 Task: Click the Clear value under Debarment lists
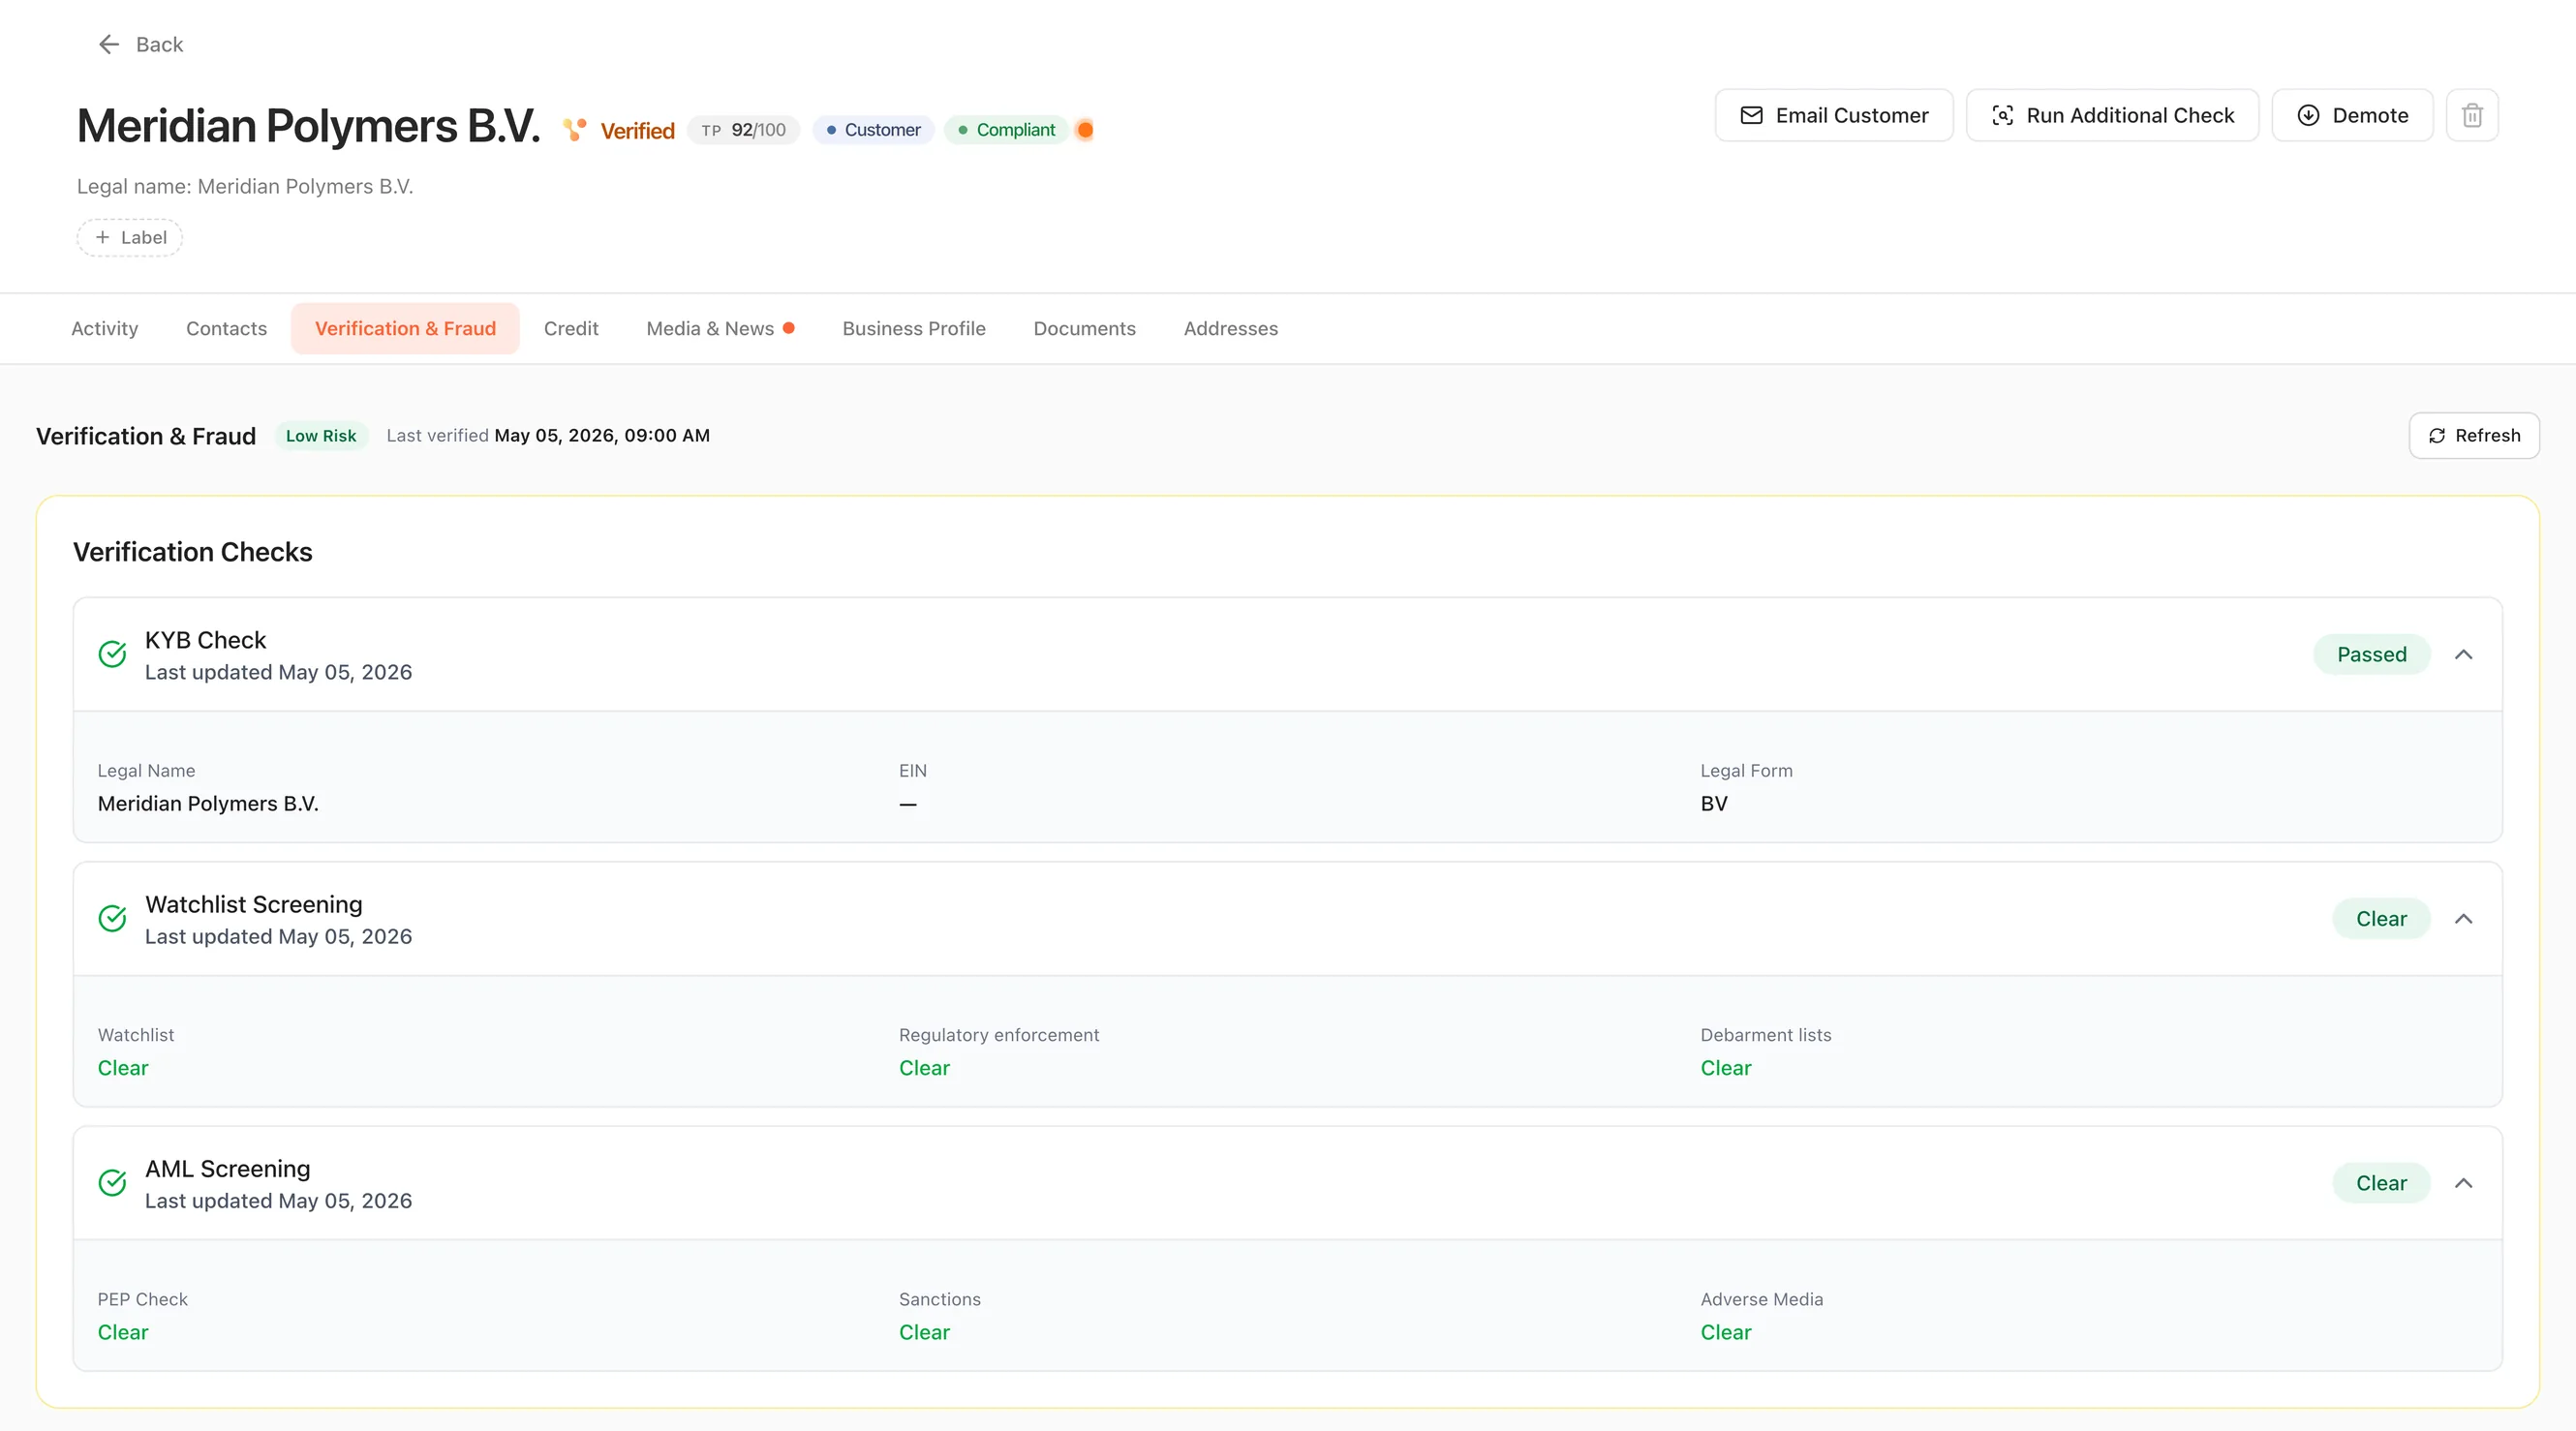coord(1726,1068)
